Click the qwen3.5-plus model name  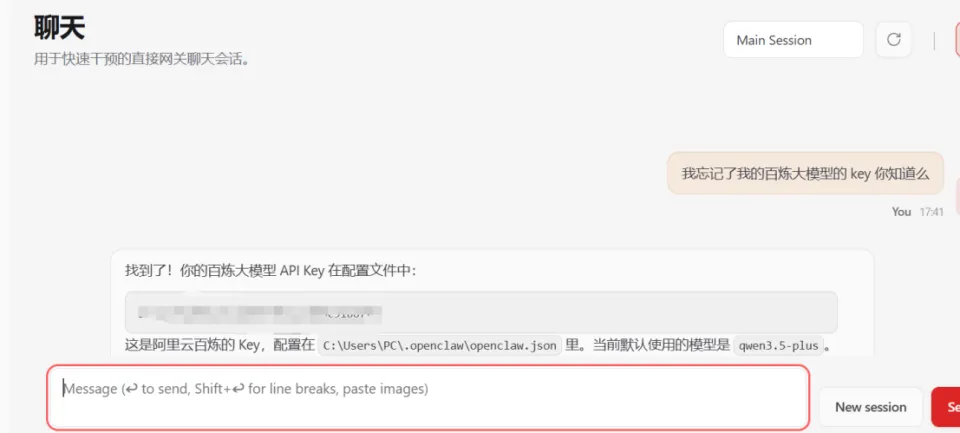(x=778, y=345)
